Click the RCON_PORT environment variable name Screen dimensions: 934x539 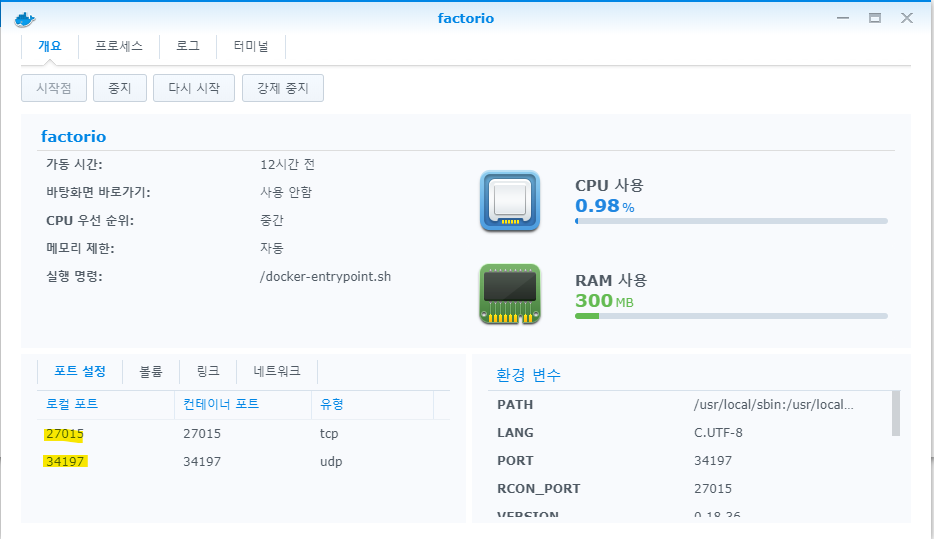coord(538,488)
